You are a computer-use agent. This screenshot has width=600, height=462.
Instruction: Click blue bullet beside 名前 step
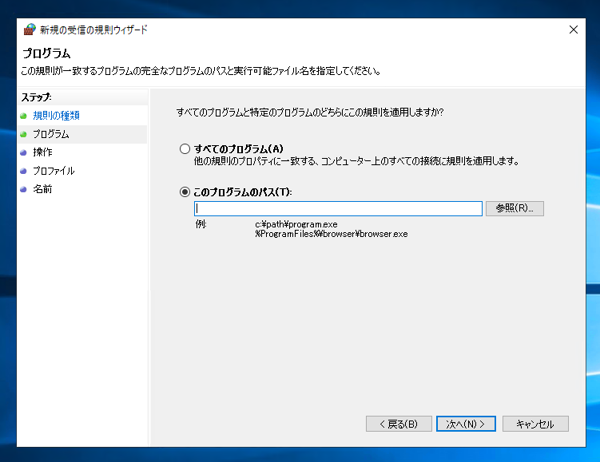point(23,189)
